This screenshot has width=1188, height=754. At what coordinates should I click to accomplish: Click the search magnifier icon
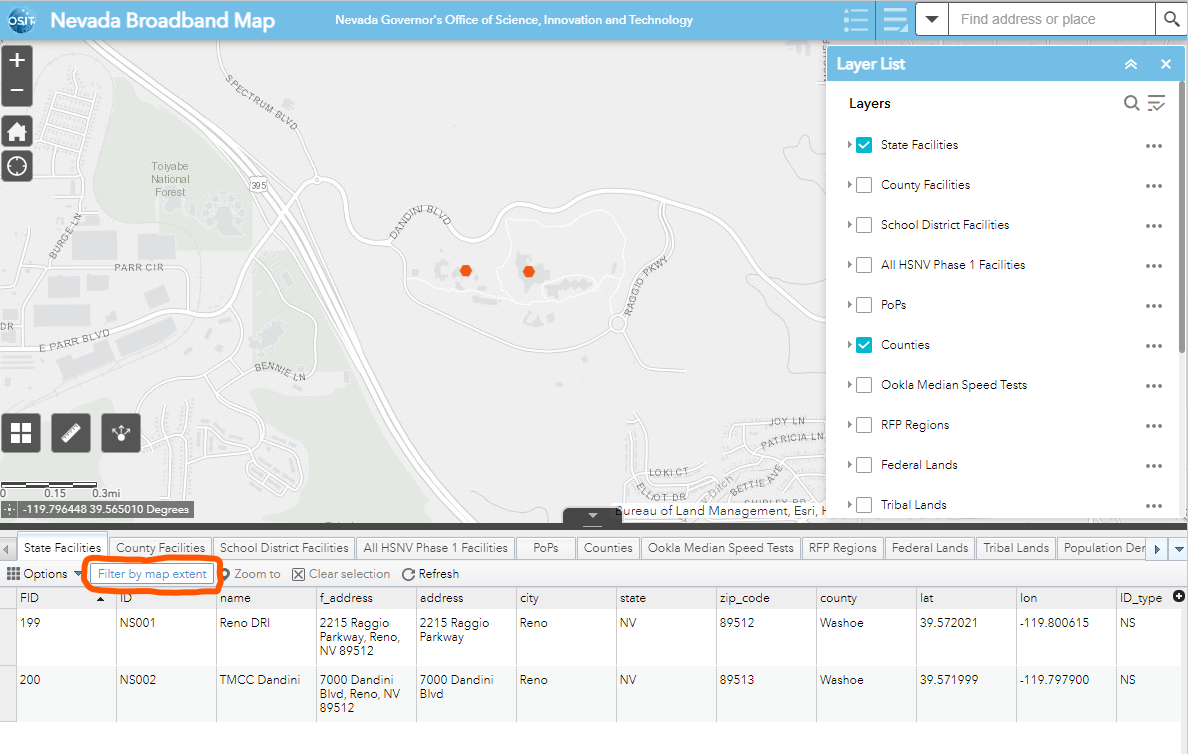click(x=1170, y=19)
